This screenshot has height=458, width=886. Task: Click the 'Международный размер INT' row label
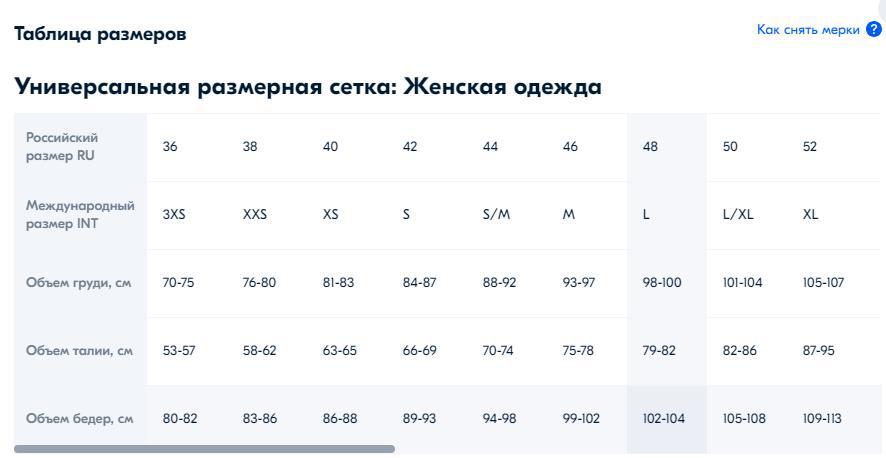point(80,215)
